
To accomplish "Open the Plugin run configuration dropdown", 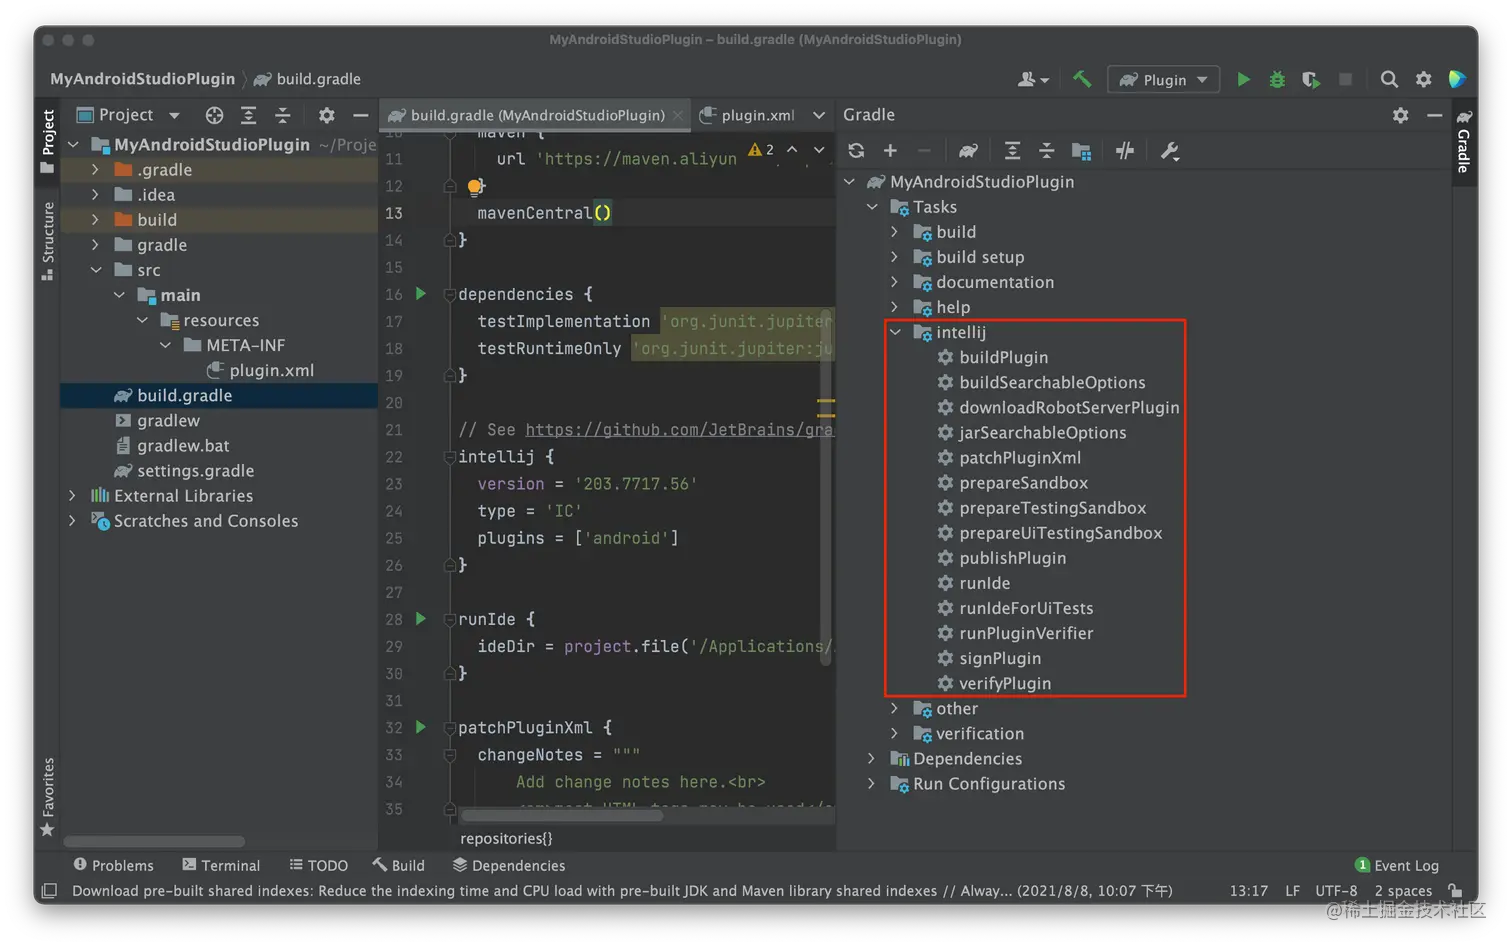I will (x=1164, y=79).
